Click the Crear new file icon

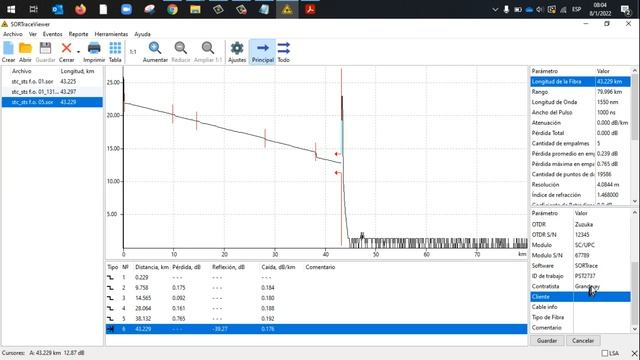coord(8,52)
